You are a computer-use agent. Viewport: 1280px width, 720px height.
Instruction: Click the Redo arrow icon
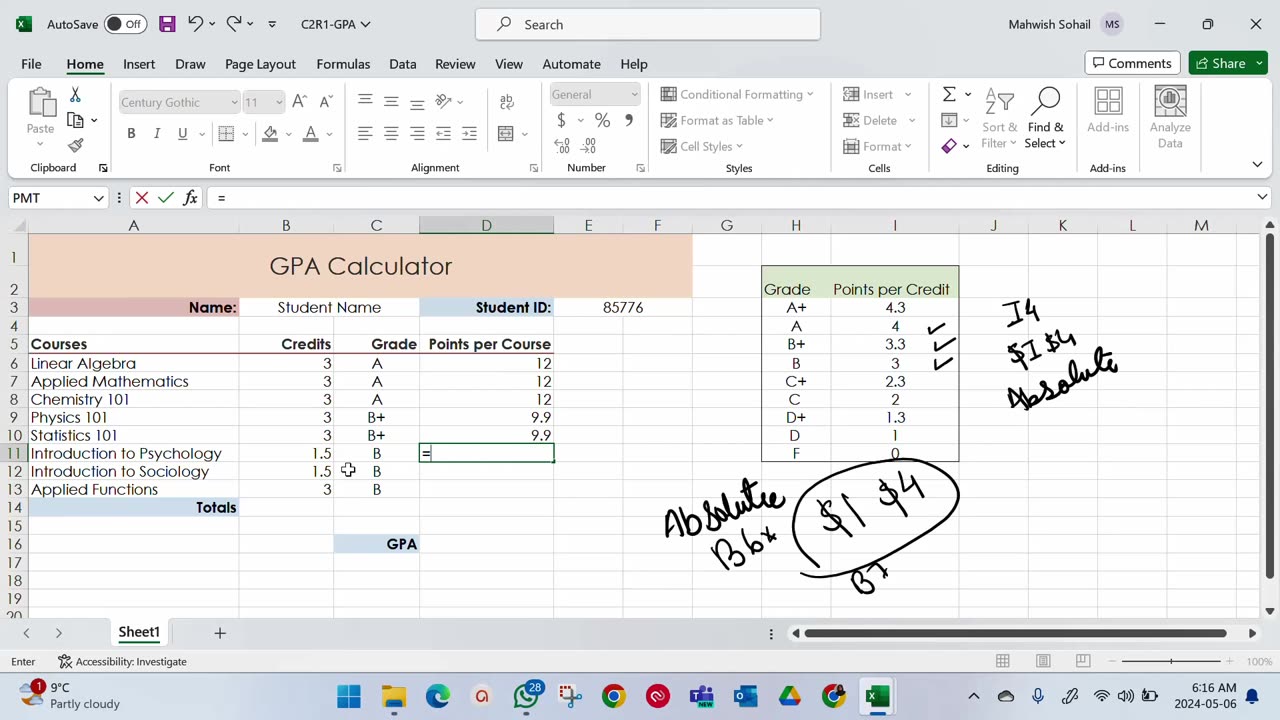tap(234, 24)
